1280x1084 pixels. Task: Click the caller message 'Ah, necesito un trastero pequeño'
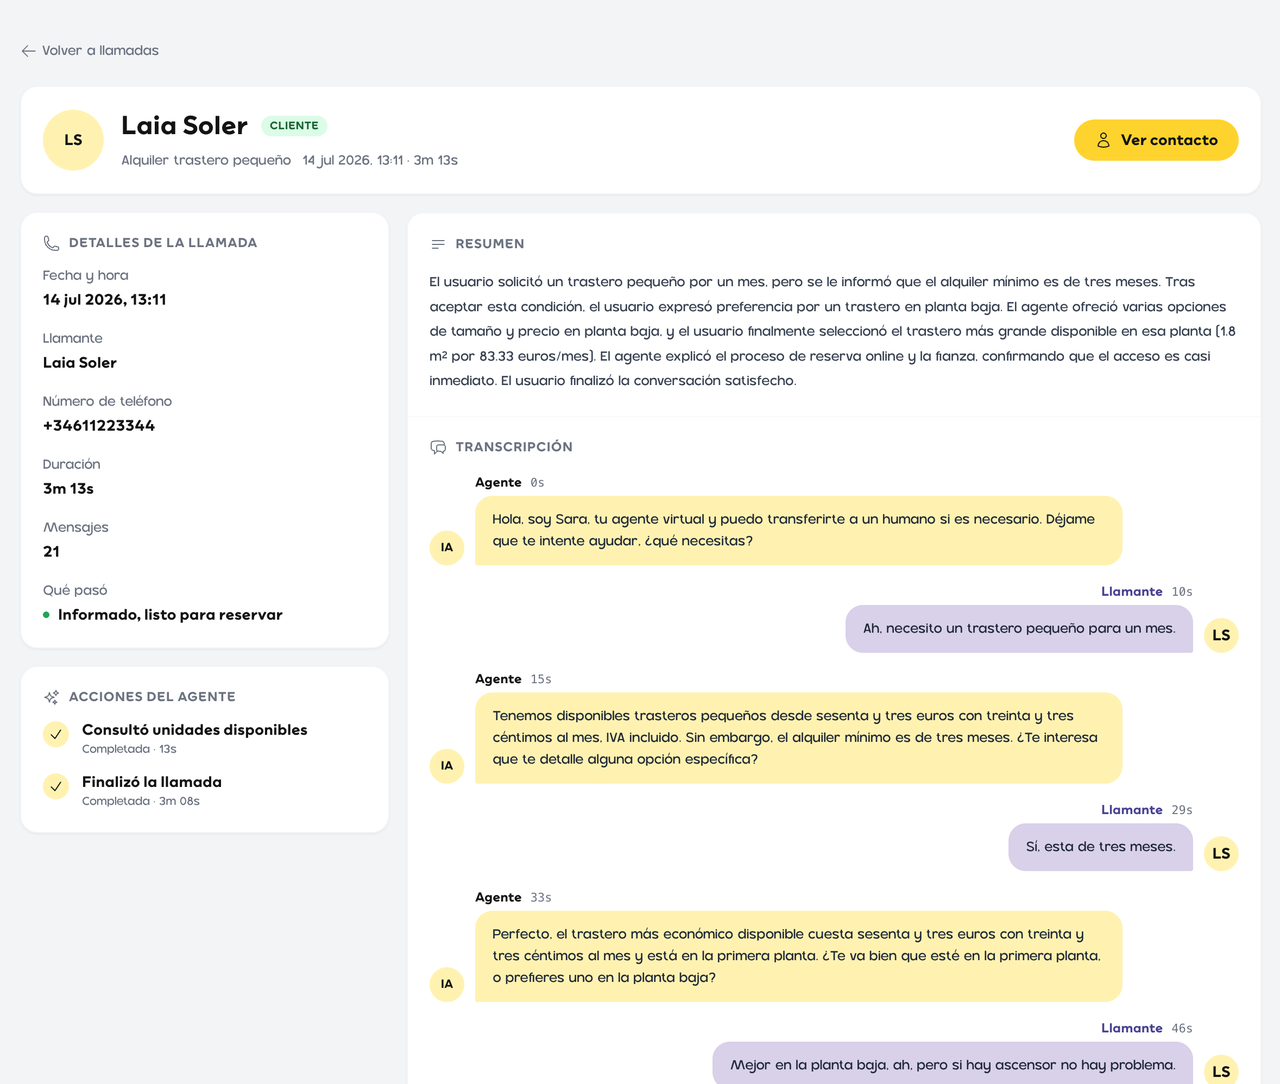pyautogui.click(x=1019, y=629)
